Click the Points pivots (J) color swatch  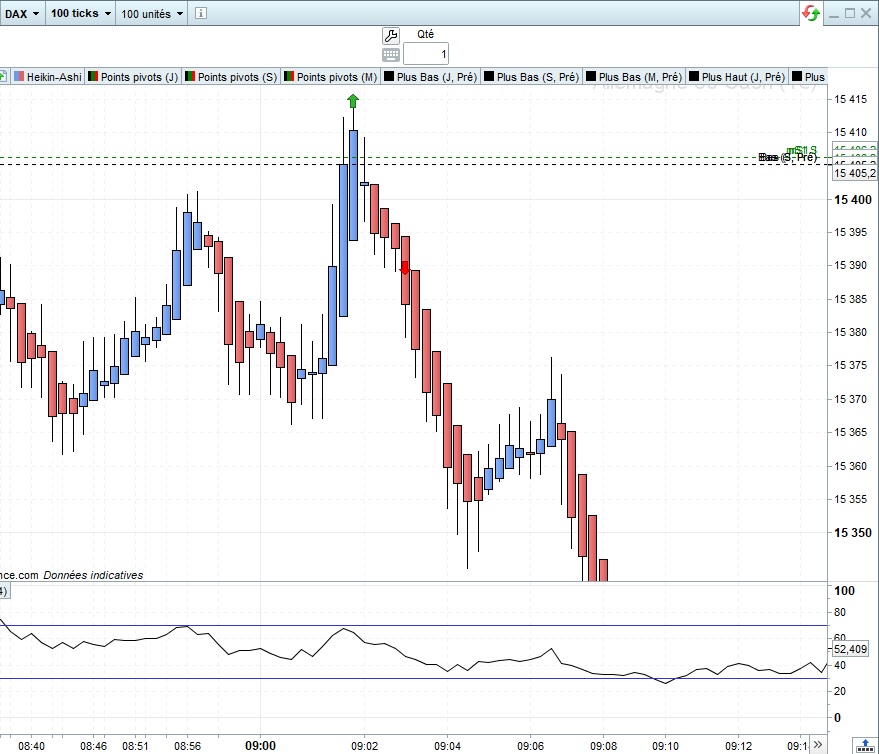coord(93,76)
